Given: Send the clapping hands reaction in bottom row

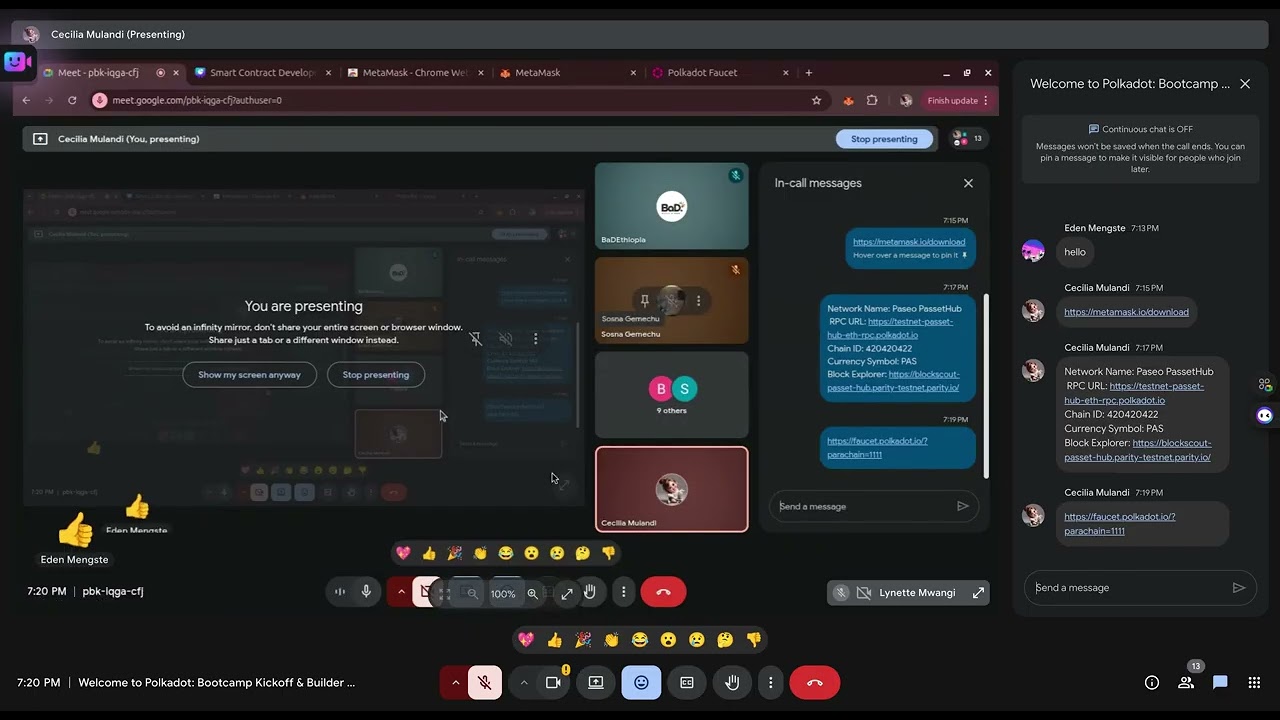Looking at the screenshot, I should [x=611, y=640].
